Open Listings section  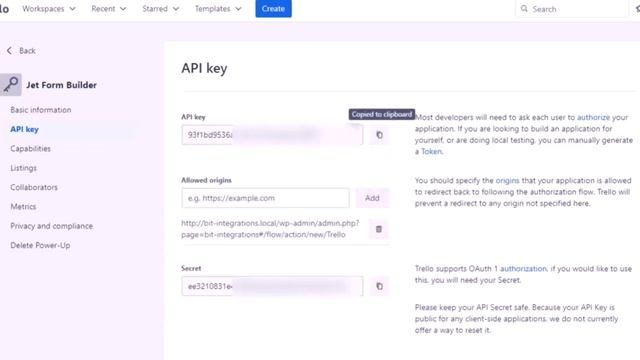[24, 168]
